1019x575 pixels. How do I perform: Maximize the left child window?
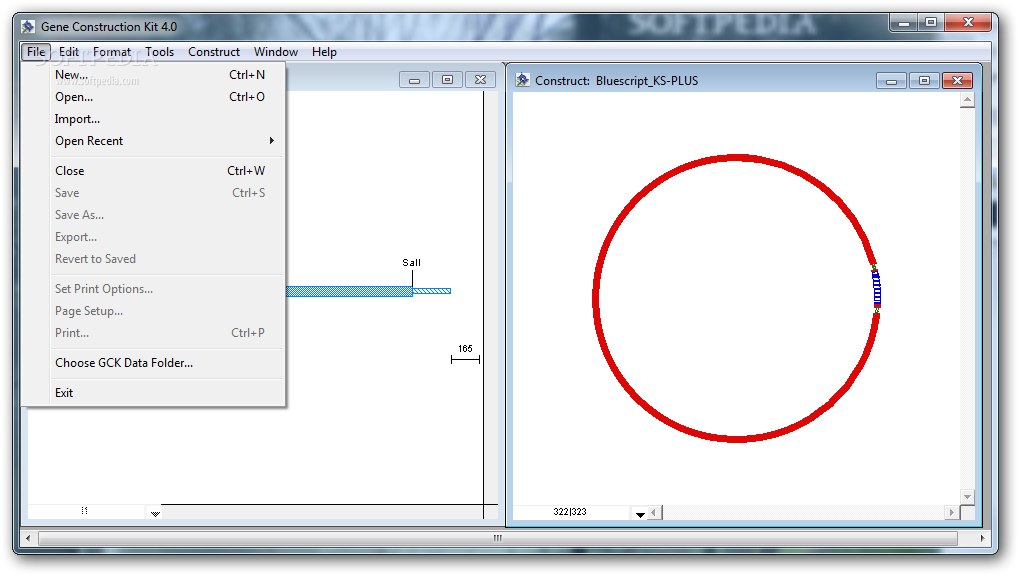(x=447, y=80)
